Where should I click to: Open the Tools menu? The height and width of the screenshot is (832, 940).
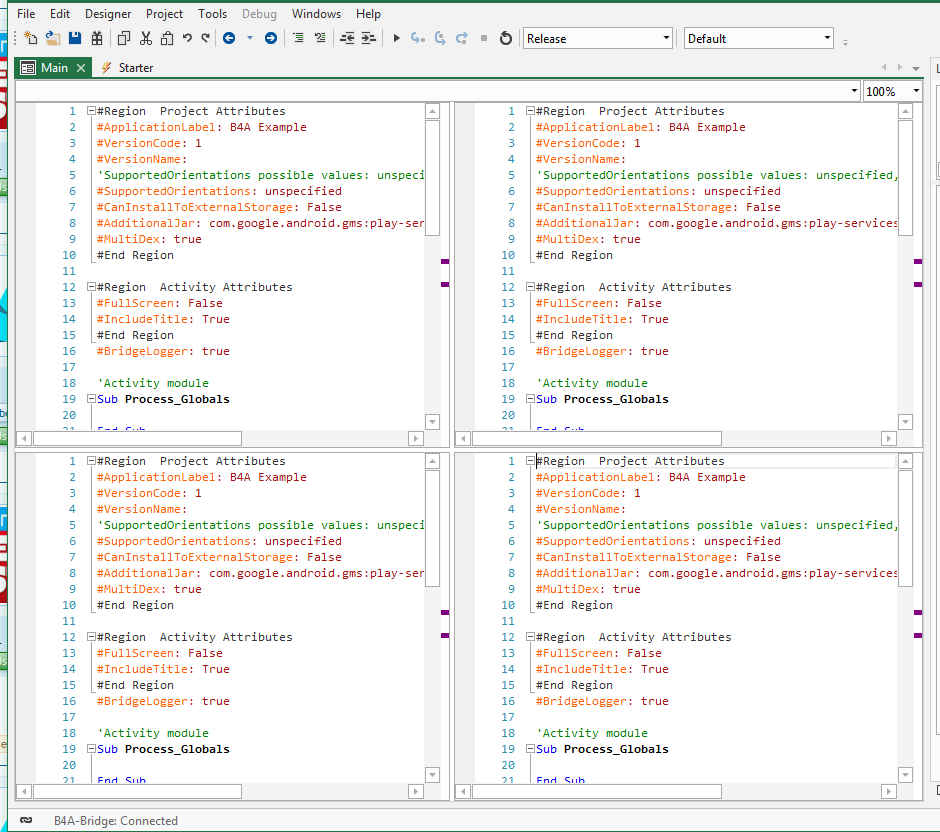212,14
